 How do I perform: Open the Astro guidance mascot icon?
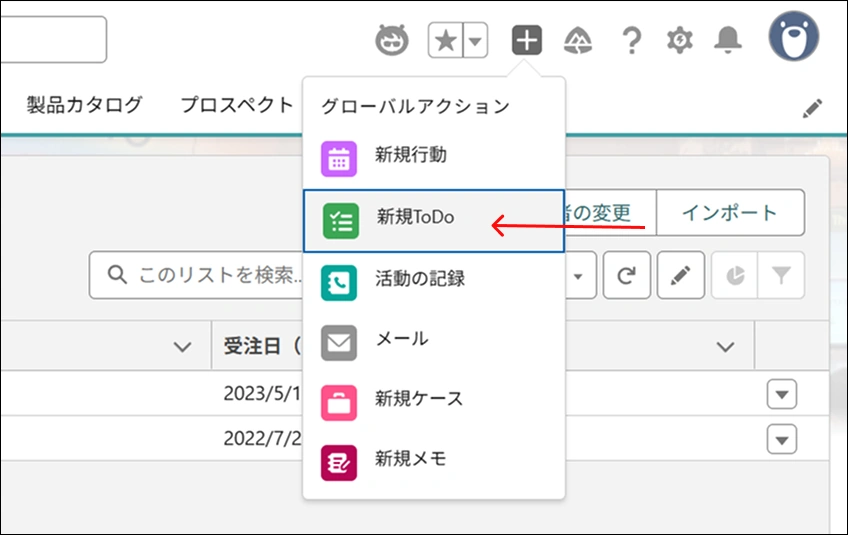coord(392,40)
